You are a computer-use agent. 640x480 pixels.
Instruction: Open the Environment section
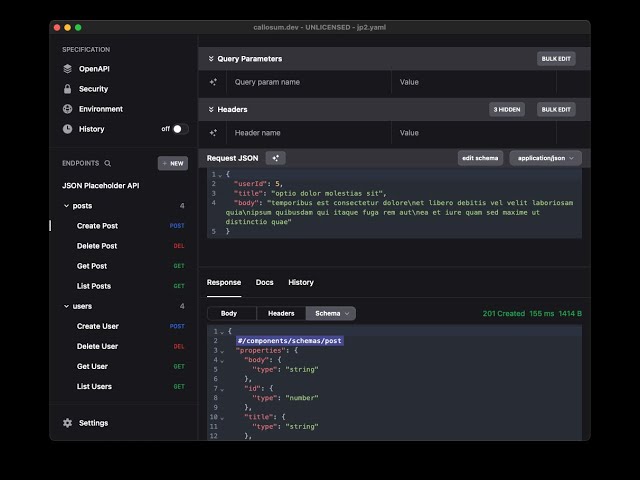click(101, 109)
